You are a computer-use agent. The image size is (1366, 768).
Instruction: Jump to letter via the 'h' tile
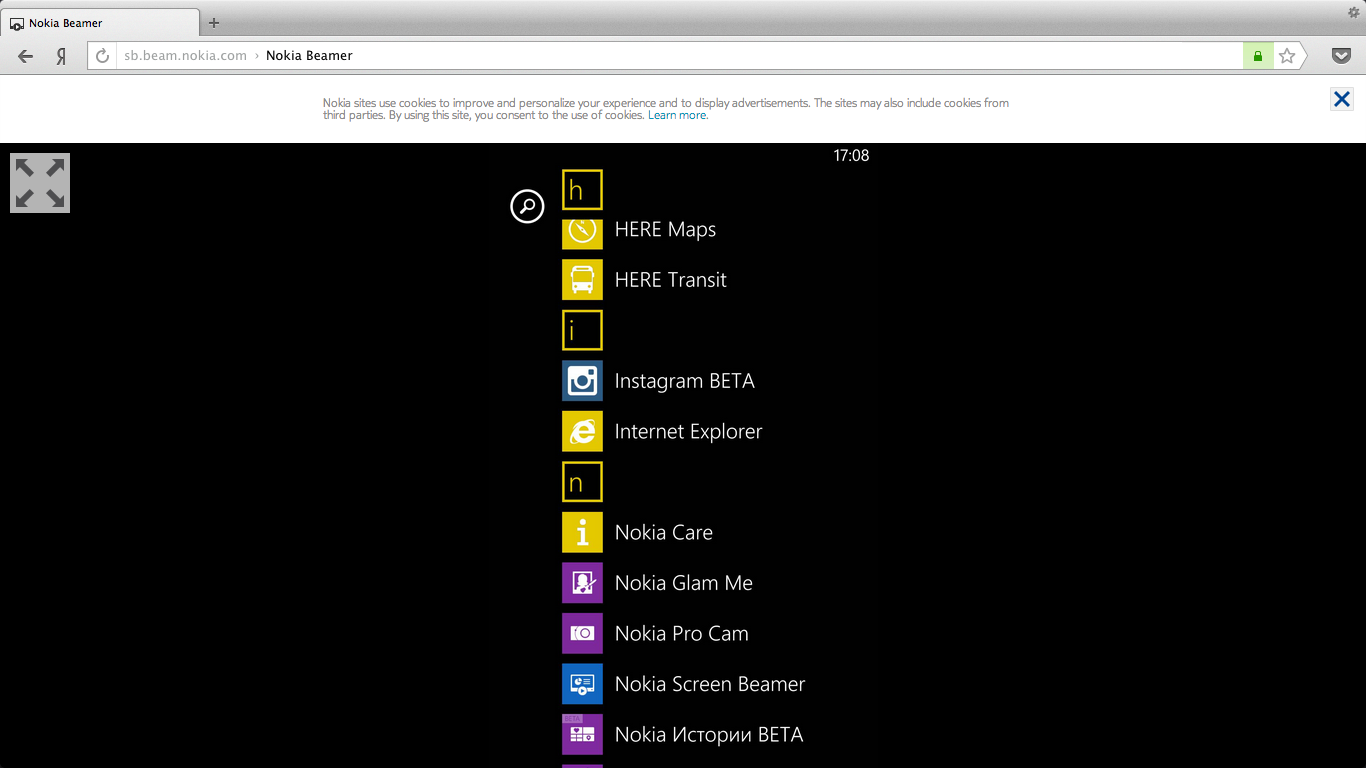coord(582,190)
